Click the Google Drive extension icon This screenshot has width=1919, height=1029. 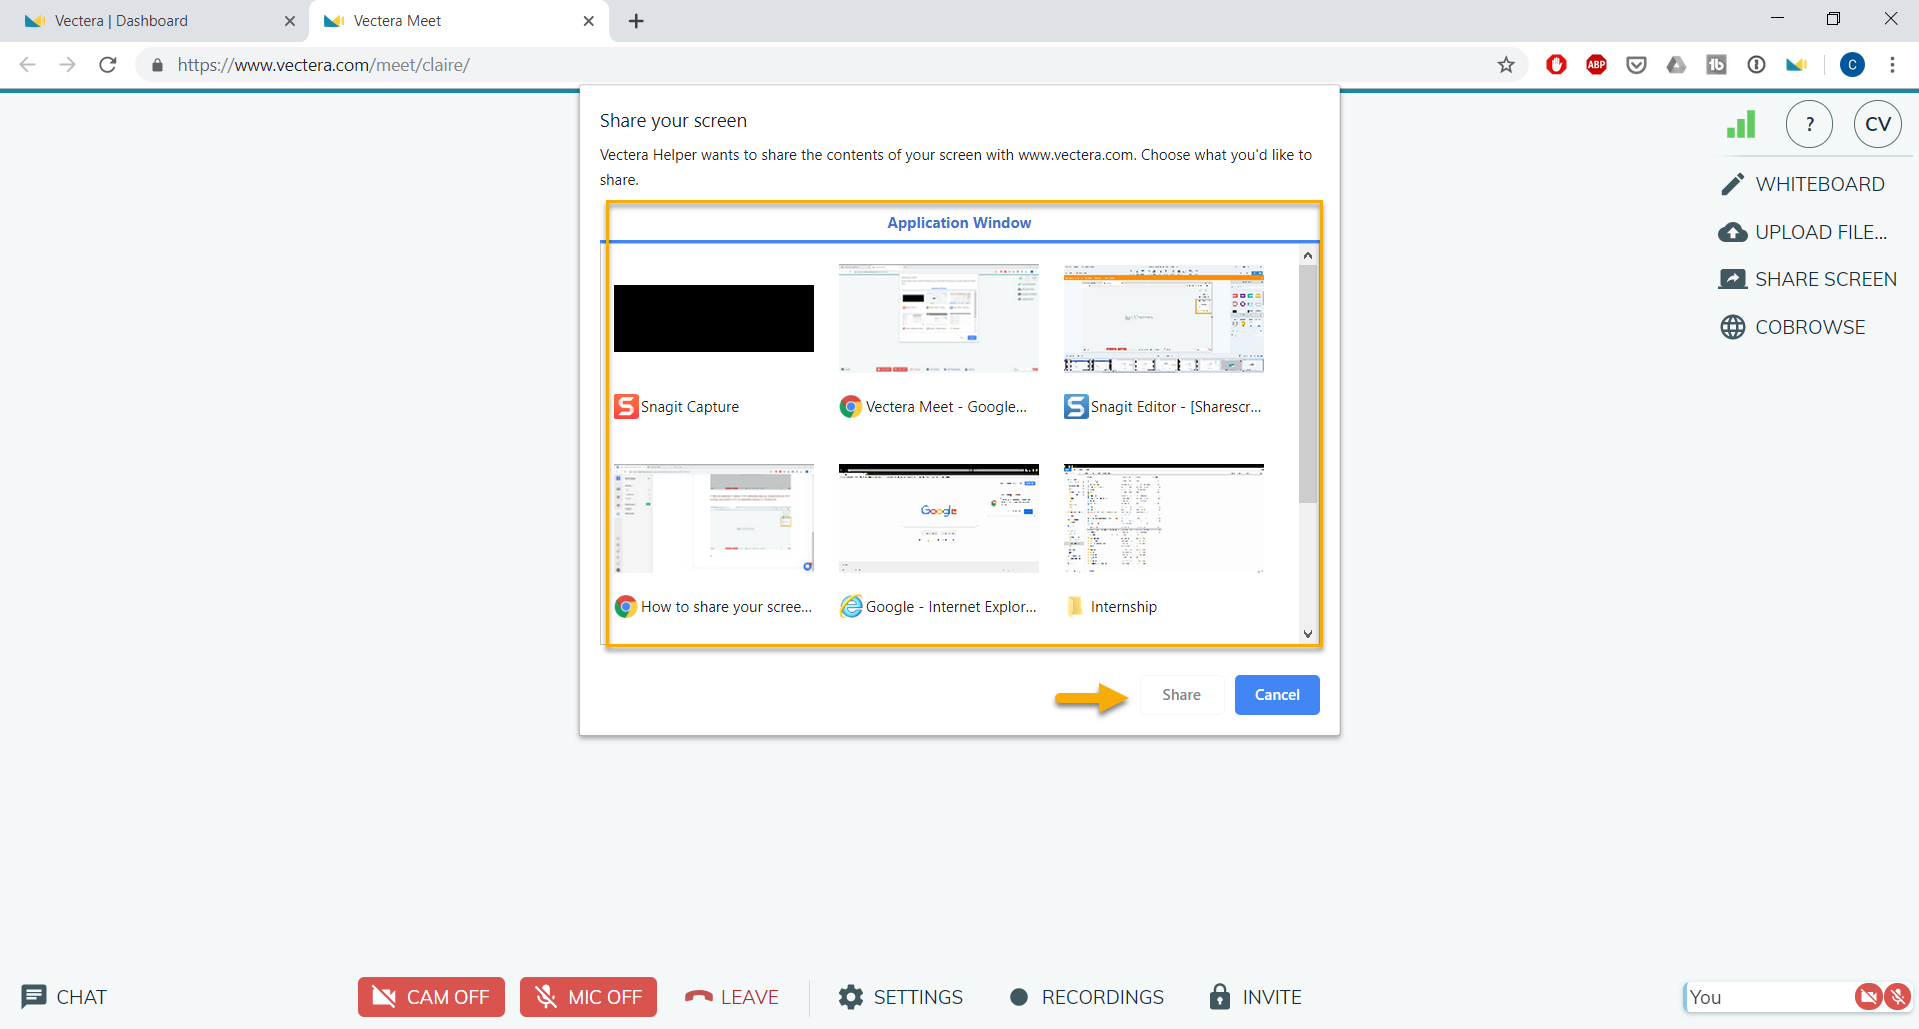pyautogui.click(x=1676, y=65)
